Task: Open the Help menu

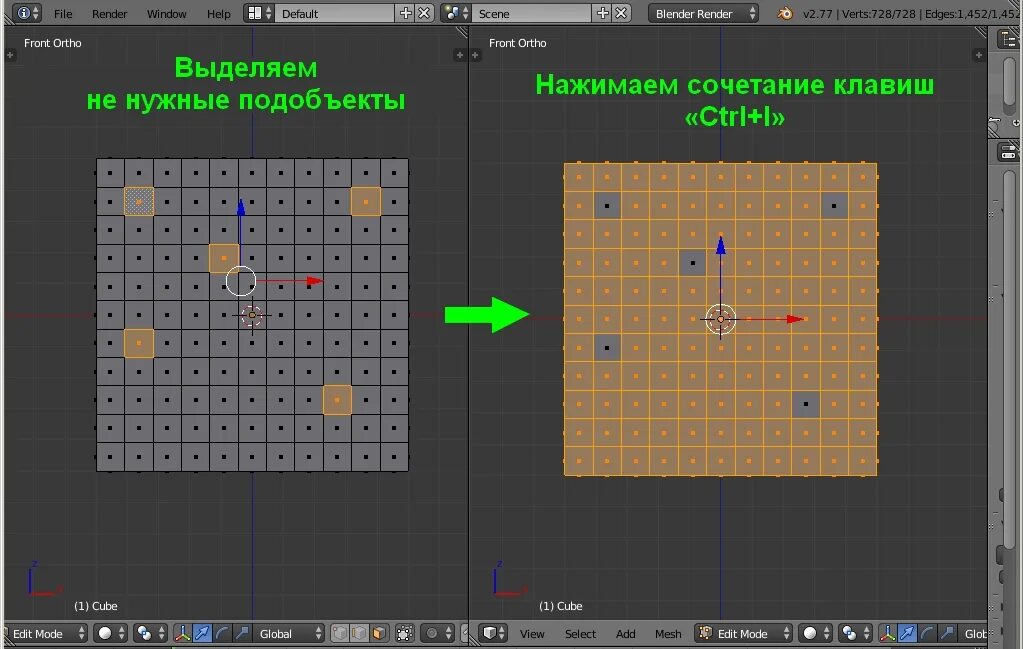Action: point(219,14)
